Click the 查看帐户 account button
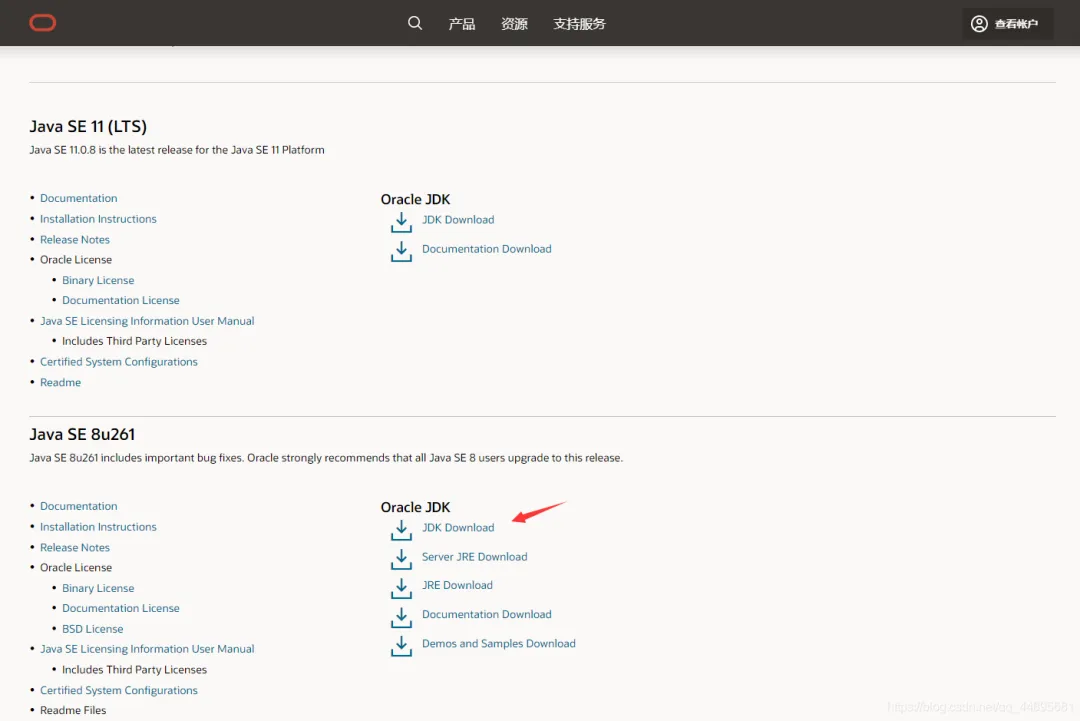 pyautogui.click(x=1008, y=24)
